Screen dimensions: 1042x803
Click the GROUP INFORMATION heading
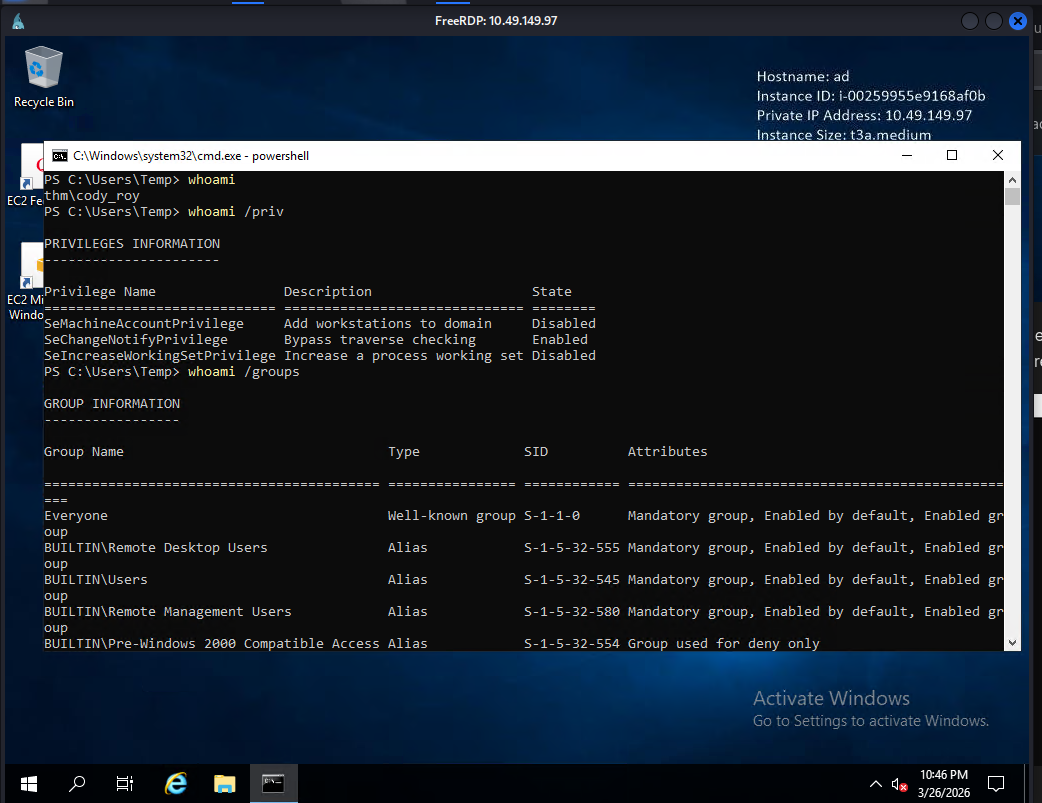[112, 403]
